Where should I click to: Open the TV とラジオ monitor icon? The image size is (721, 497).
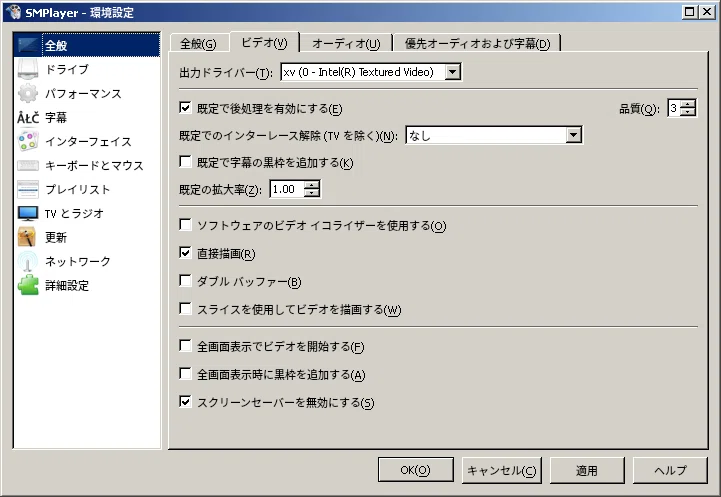pos(28,213)
